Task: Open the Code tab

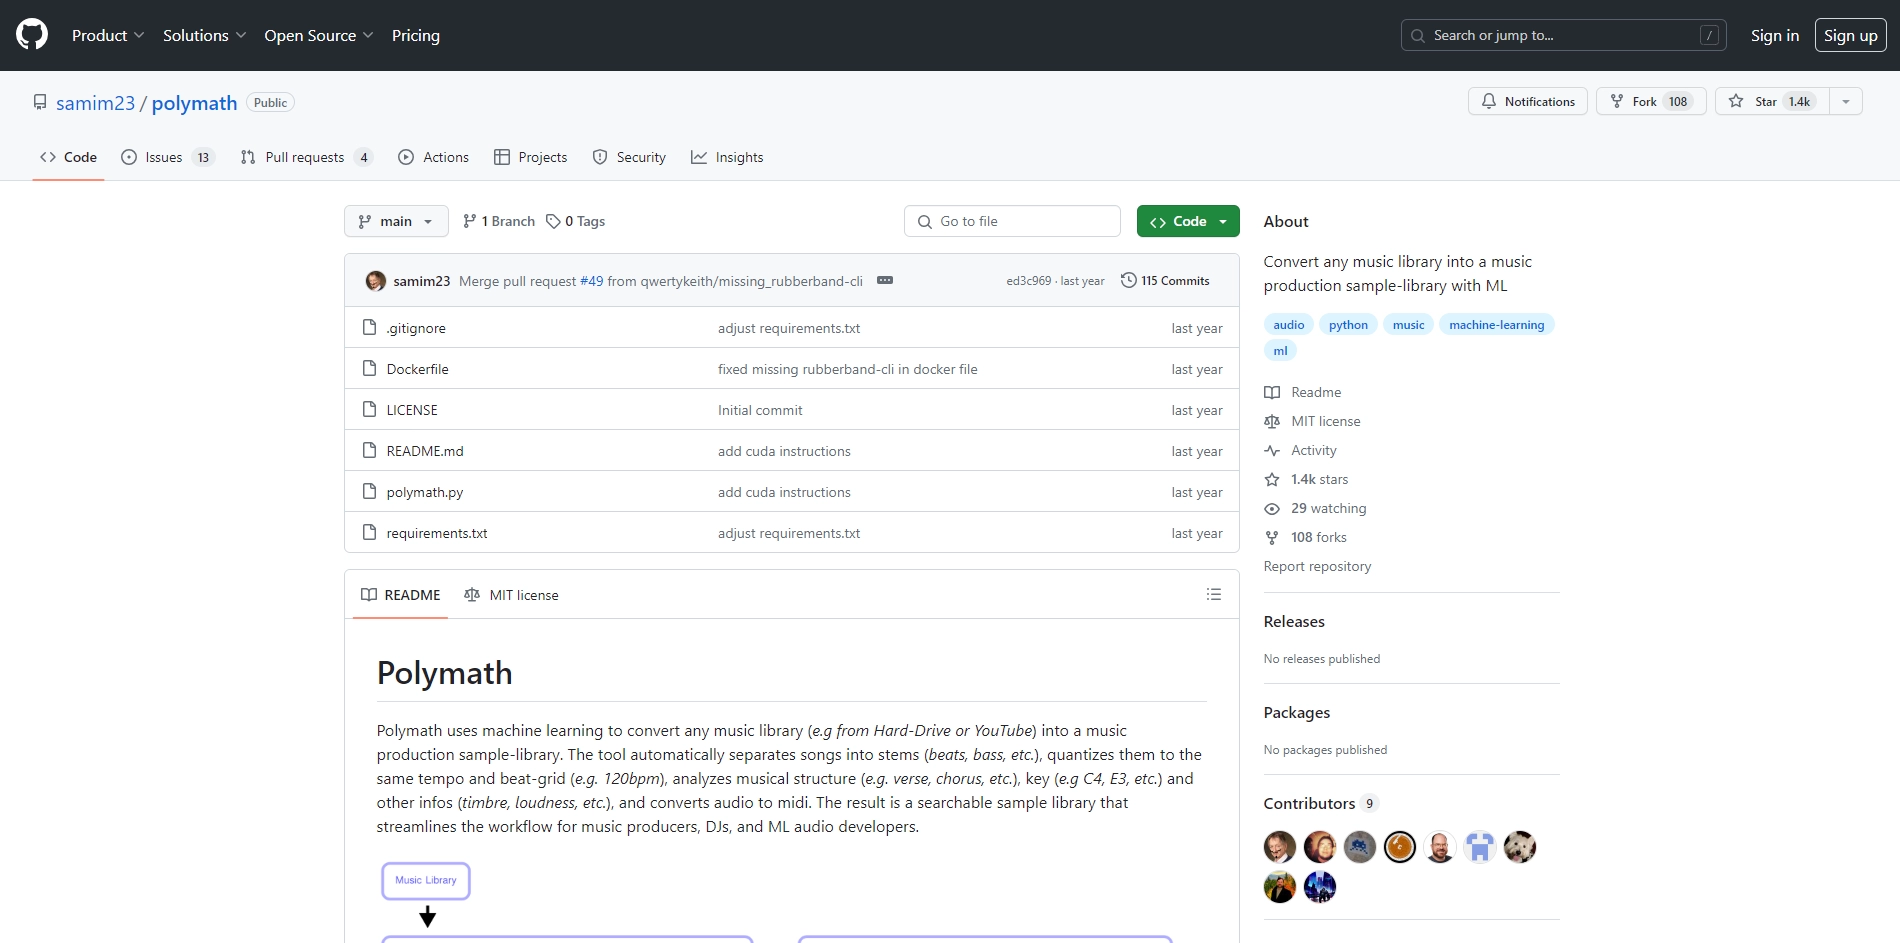Action: pyautogui.click(x=68, y=157)
